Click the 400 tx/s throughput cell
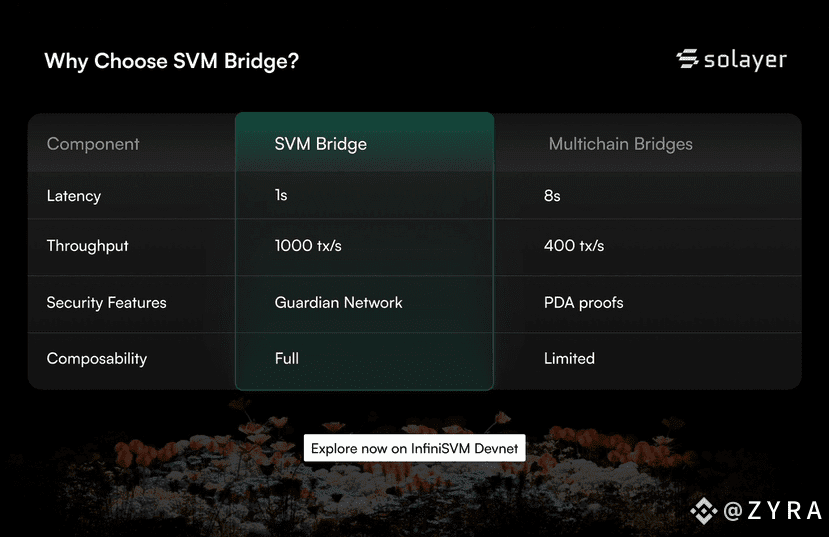This screenshot has height=537, width=829. [x=574, y=246]
